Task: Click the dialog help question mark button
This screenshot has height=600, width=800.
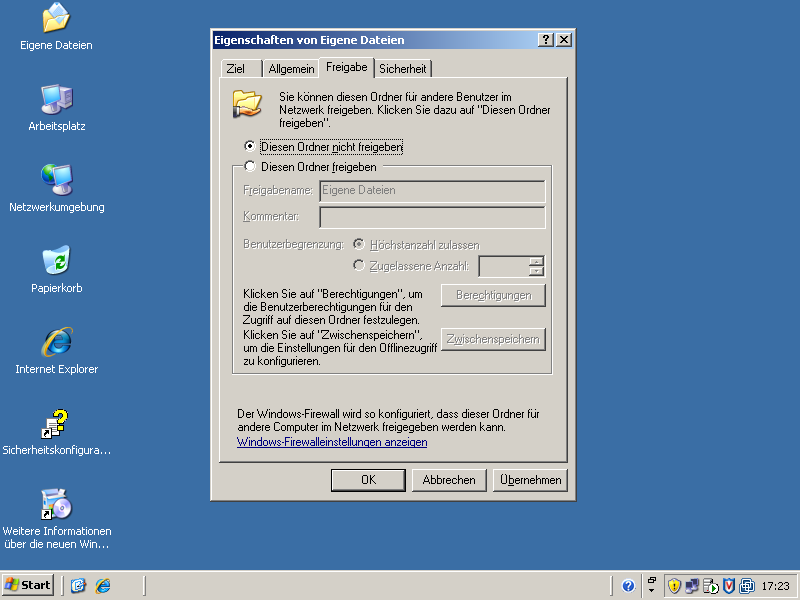Action: click(x=545, y=40)
